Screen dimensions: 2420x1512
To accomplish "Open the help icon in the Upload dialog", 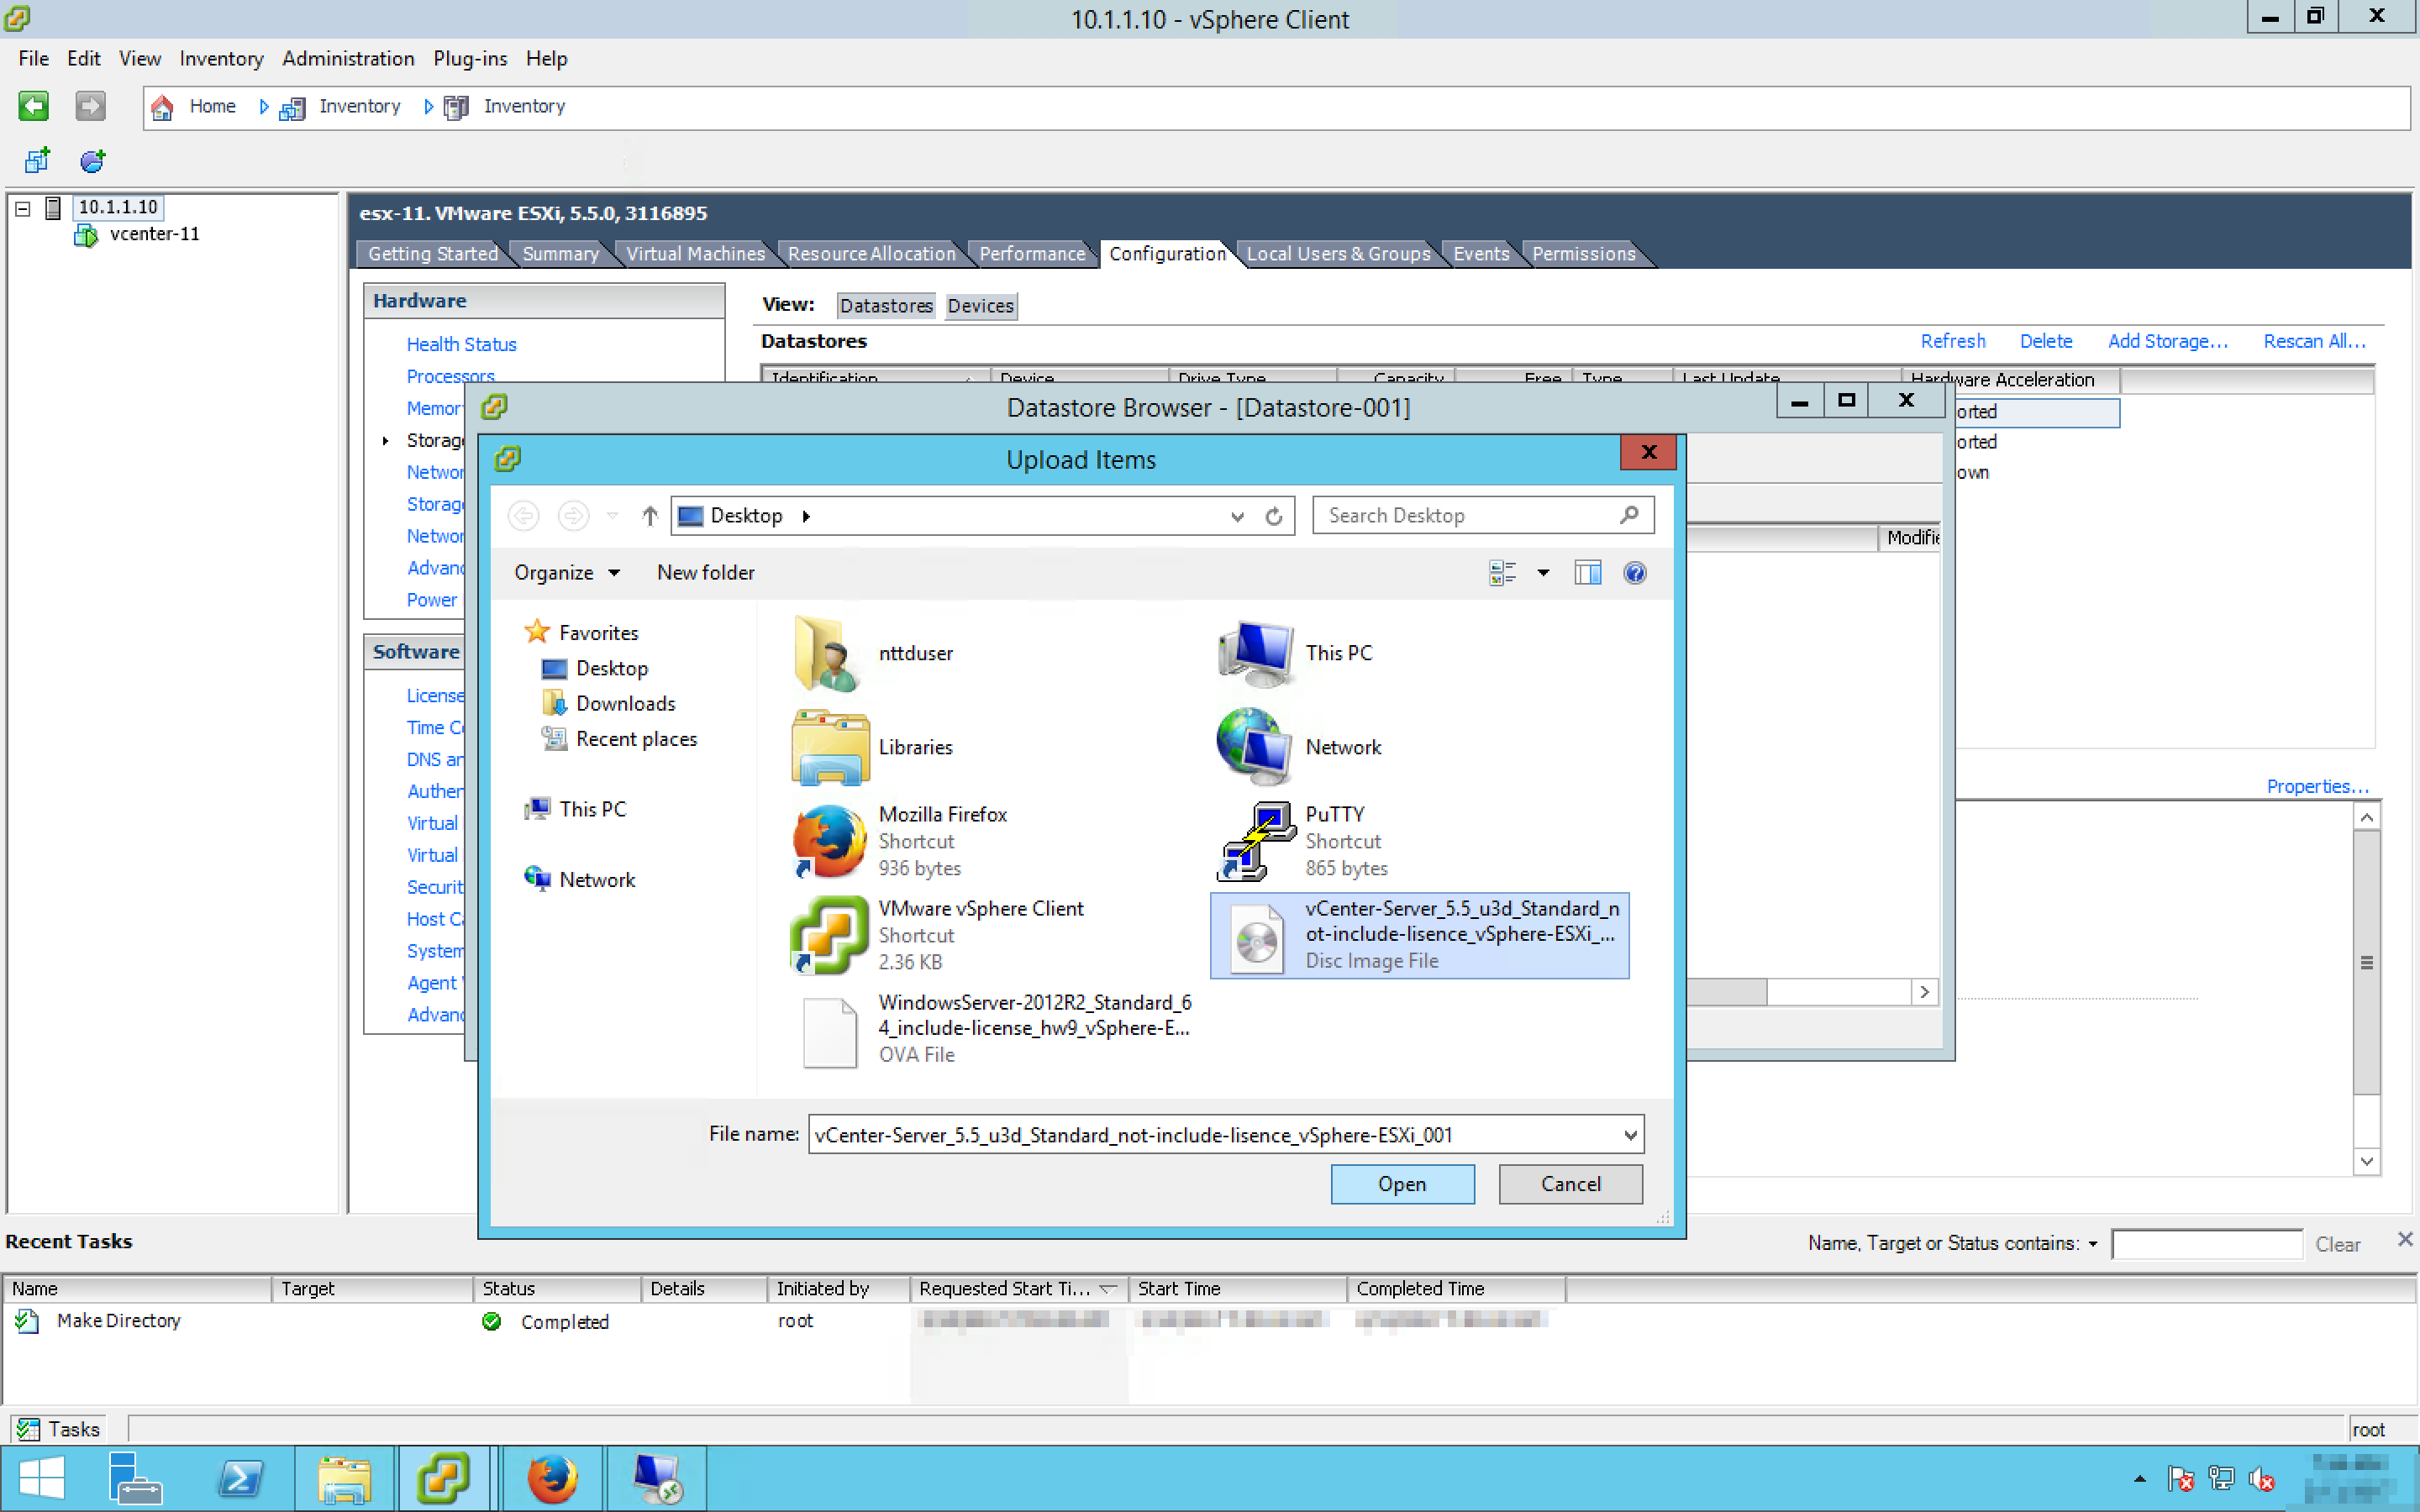I will tap(1634, 573).
